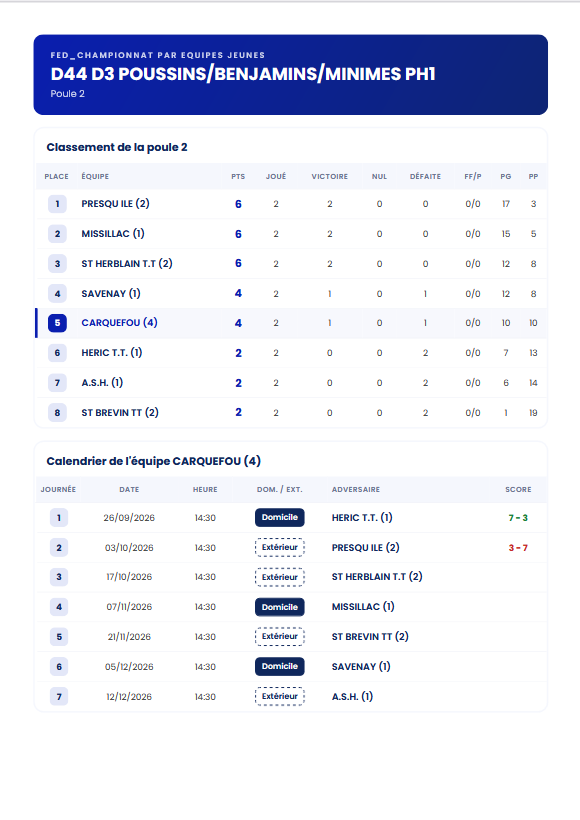Click place badge 1 beside PRESQU ILE
The image size is (580, 820).
(x=57, y=204)
